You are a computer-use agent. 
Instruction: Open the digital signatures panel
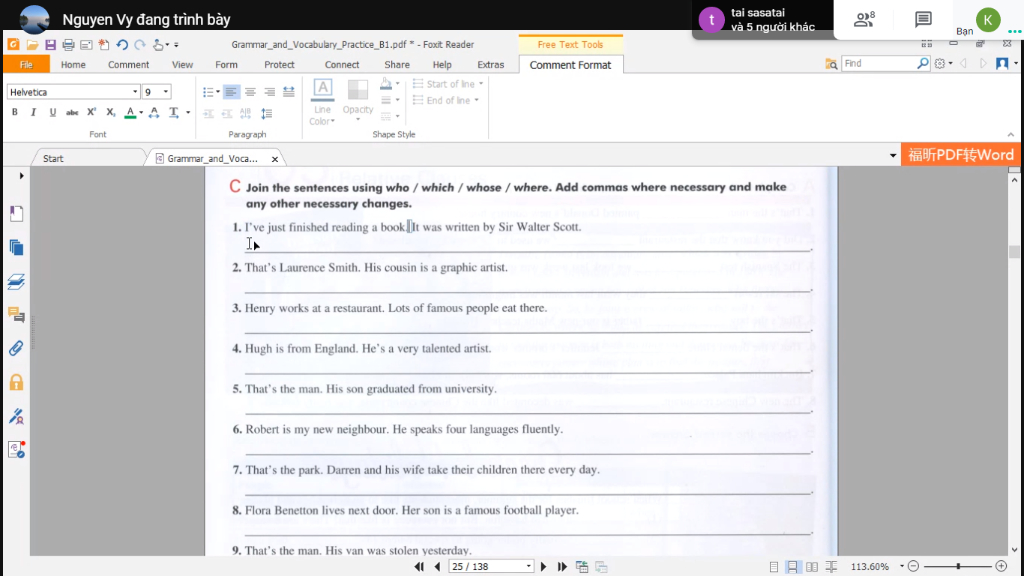click(16, 416)
